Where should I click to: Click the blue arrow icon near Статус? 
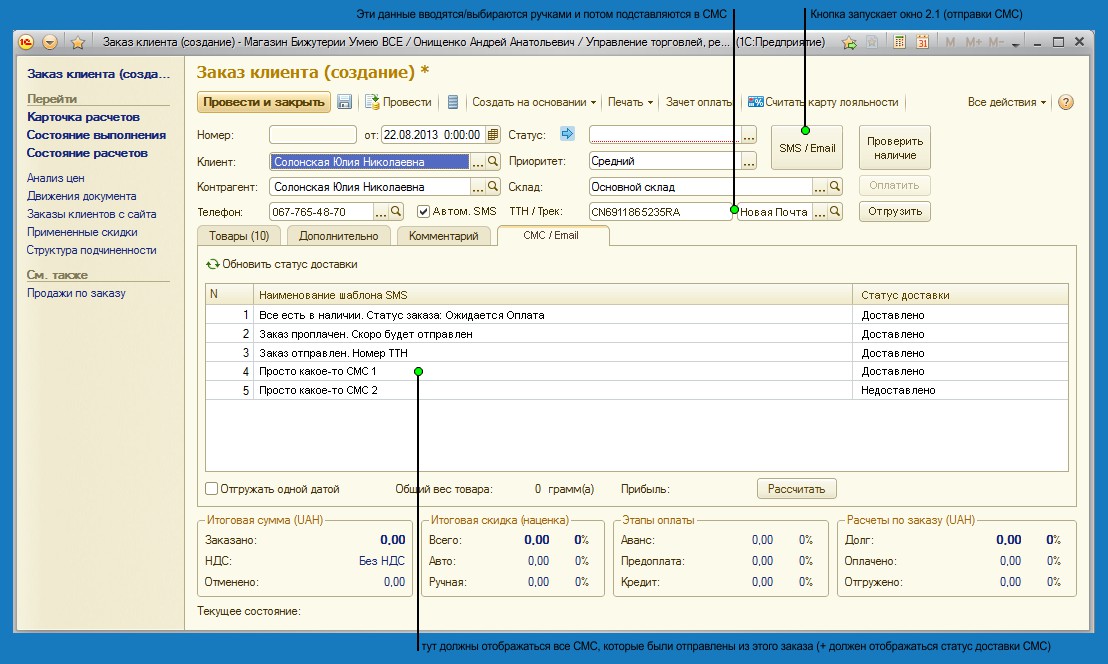click(568, 134)
